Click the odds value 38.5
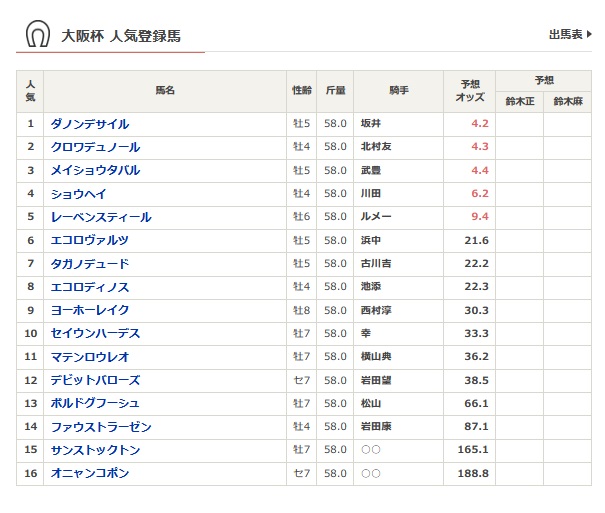Image resolution: width=605 pixels, height=513 pixels. [x=477, y=380]
